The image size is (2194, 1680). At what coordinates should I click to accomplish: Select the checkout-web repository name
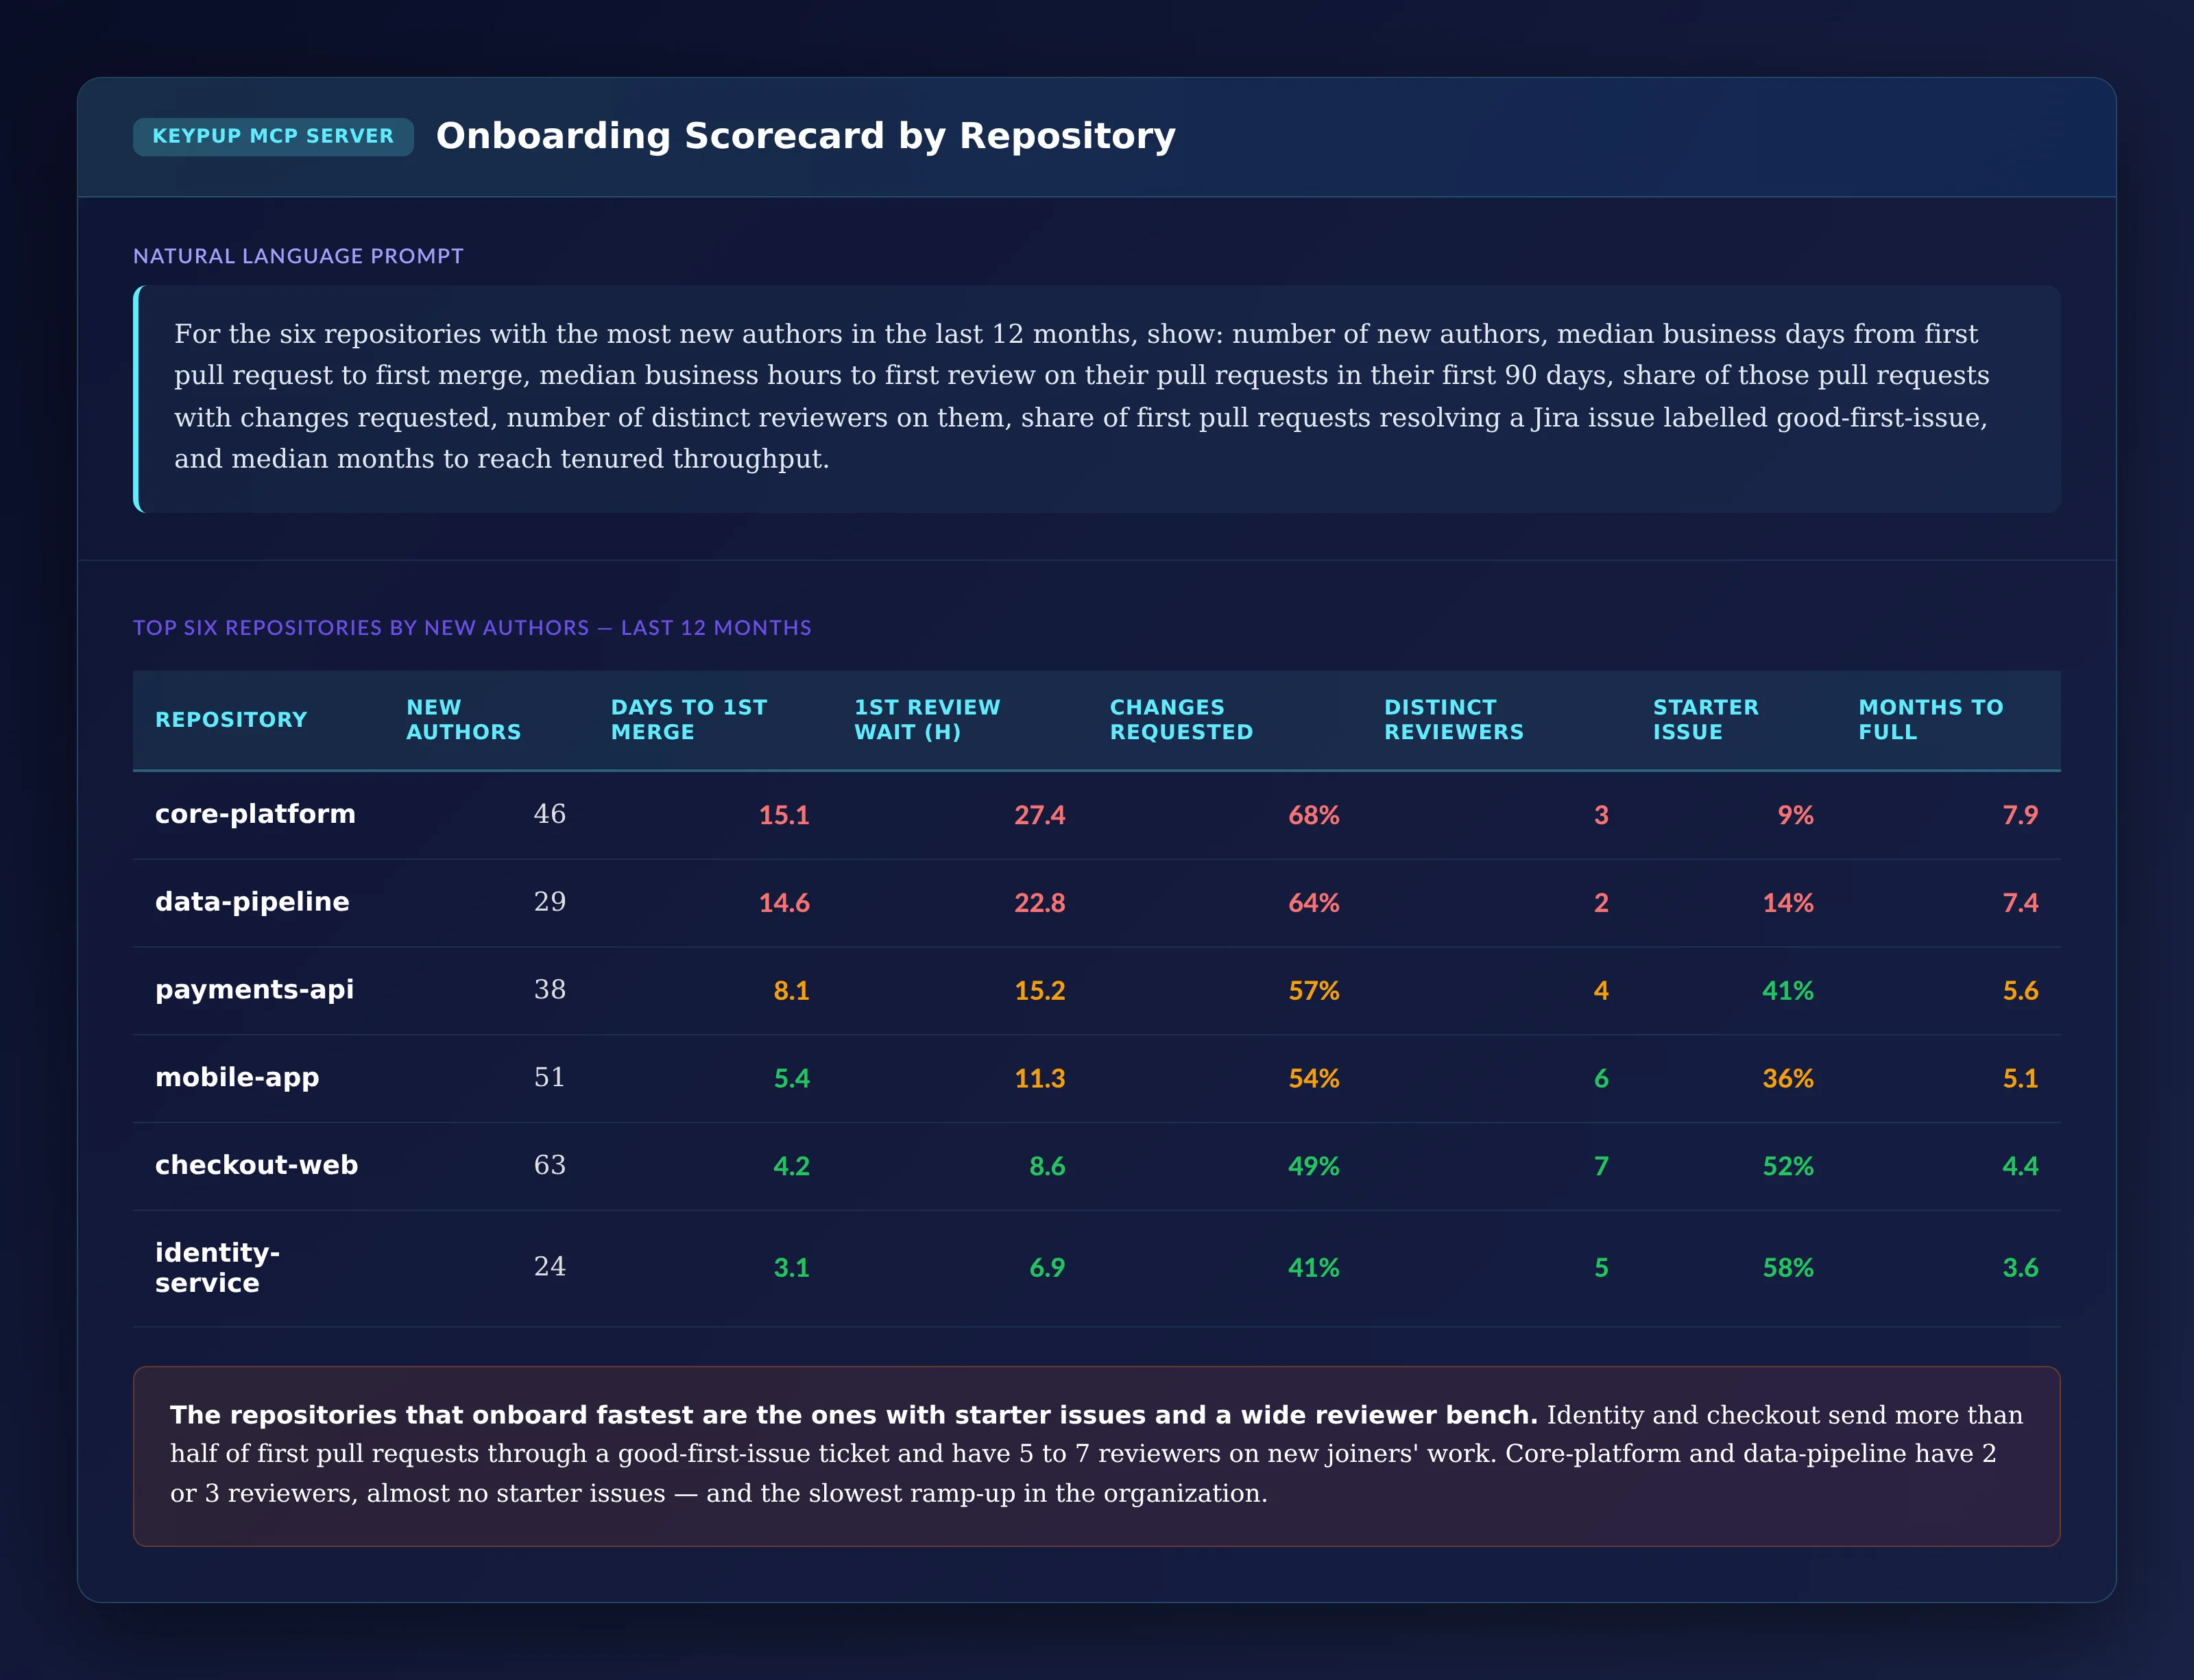point(256,1165)
